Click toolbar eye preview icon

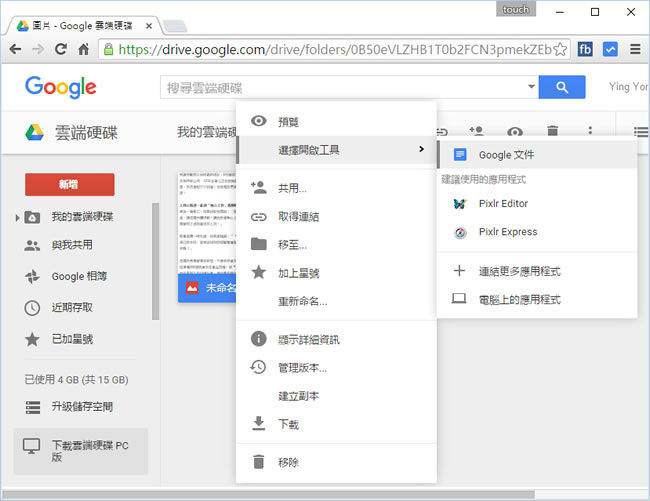[x=514, y=132]
